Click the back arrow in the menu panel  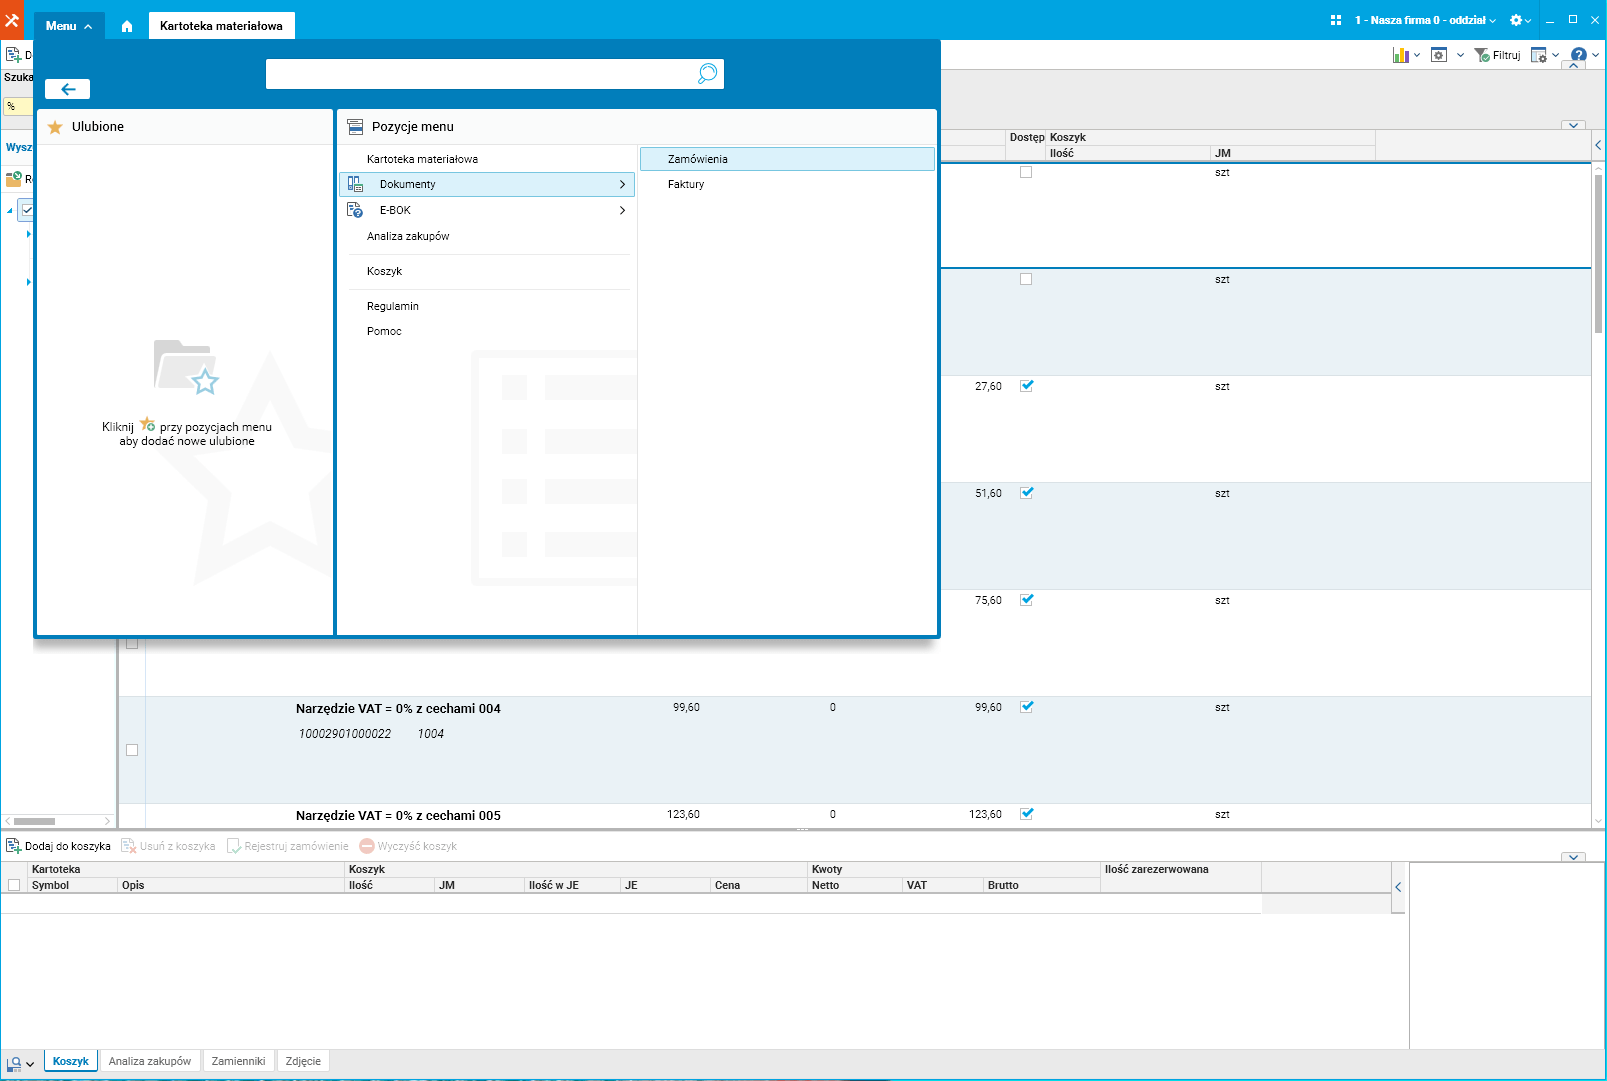coord(68,89)
